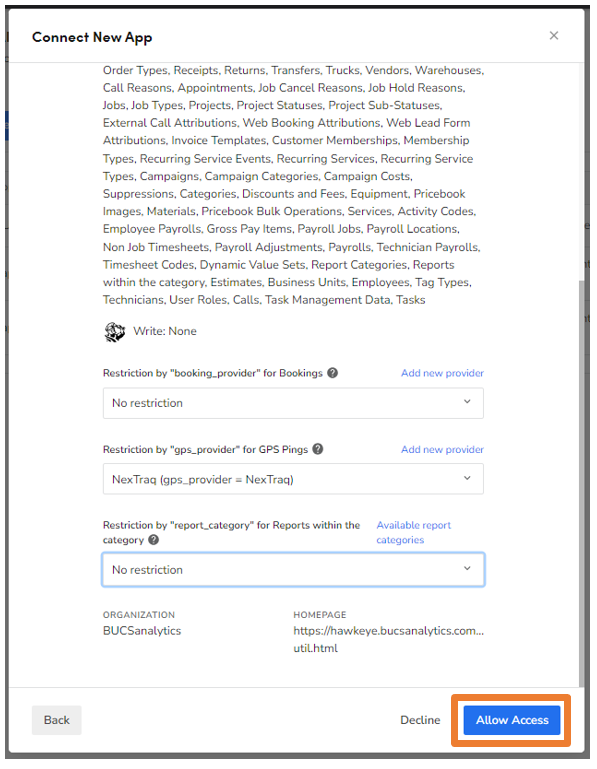Click the Allow Access button
Screen dimensions: 597x769
(x=512, y=720)
